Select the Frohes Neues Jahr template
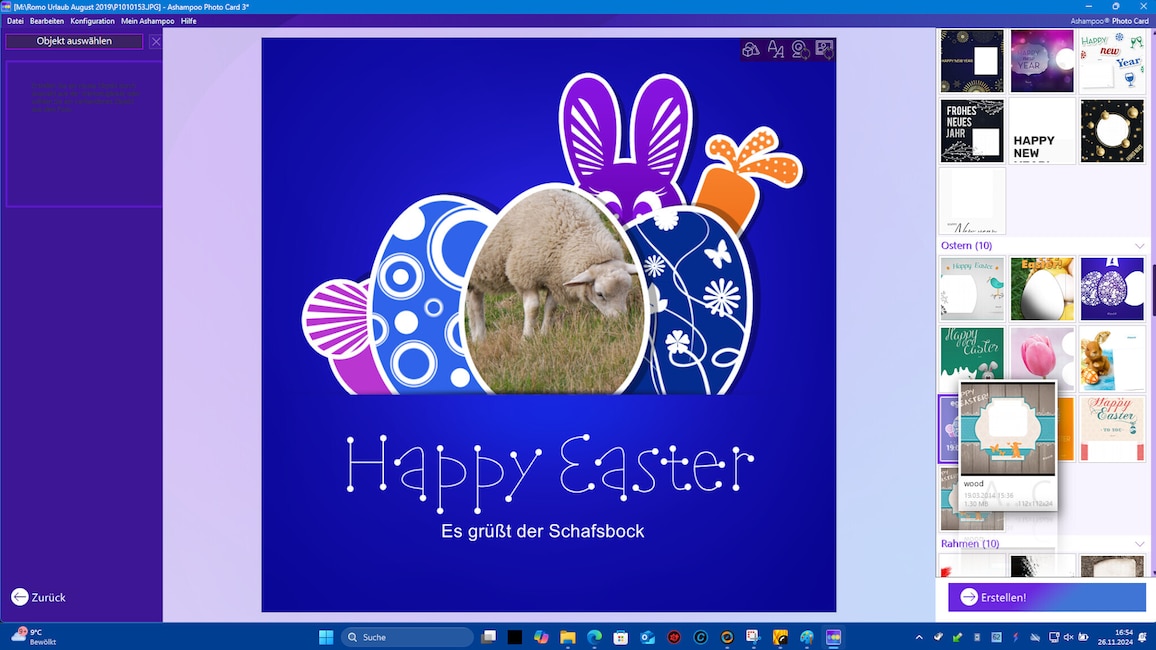This screenshot has height=650, width=1156. 971,130
